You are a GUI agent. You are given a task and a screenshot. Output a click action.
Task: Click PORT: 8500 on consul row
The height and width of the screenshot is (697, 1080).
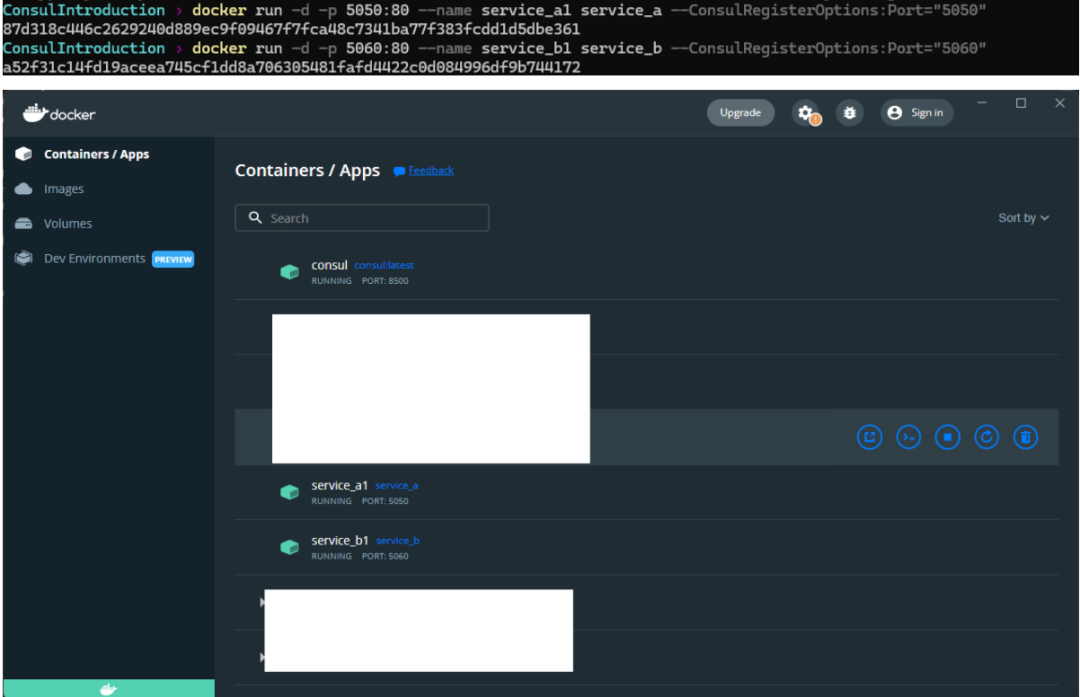coord(385,281)
